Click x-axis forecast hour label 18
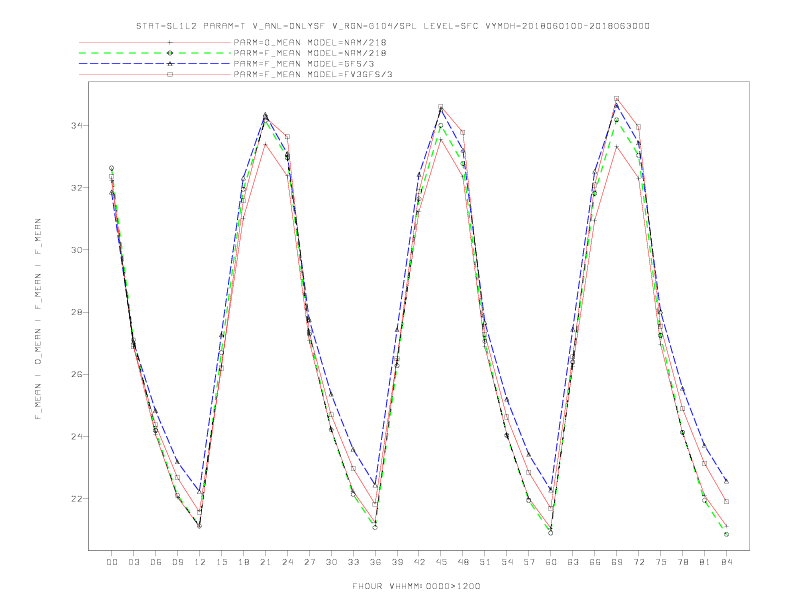 [x=243, y=562]
